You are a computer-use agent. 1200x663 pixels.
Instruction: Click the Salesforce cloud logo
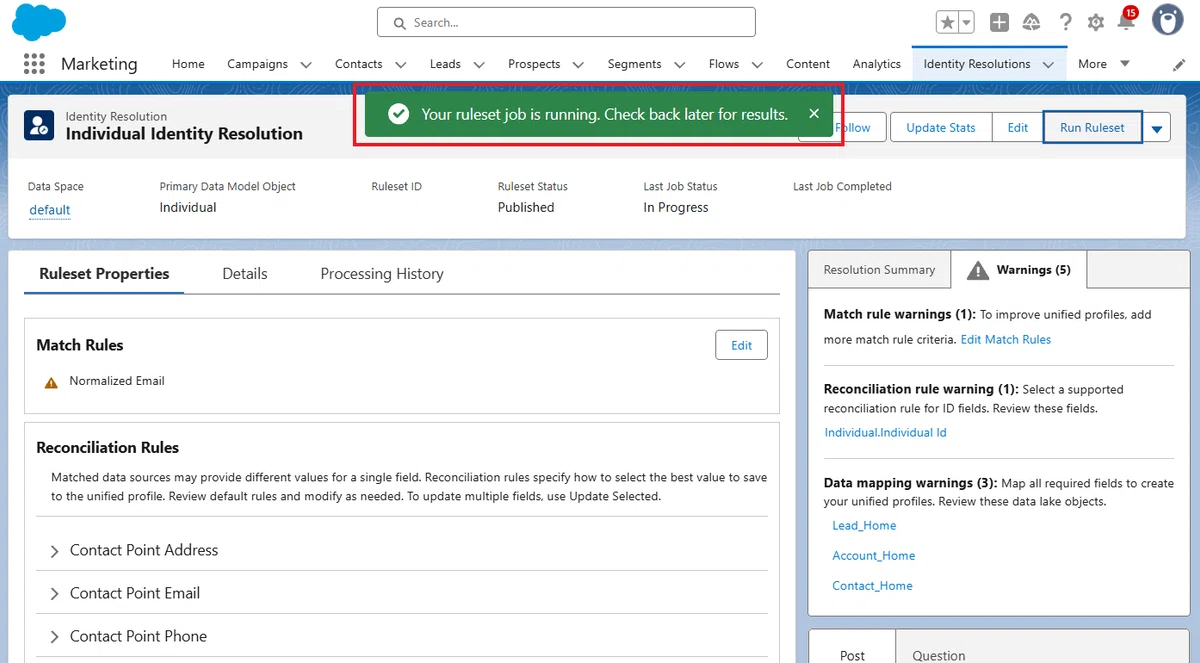coord(39,22)
